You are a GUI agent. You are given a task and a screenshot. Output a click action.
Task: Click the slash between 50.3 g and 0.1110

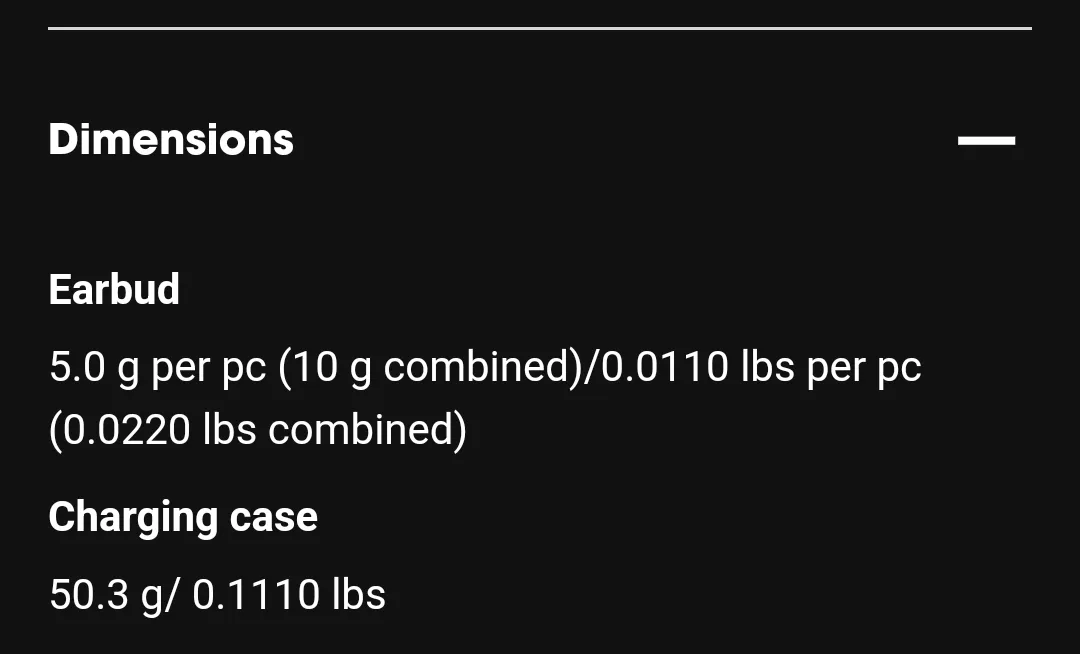172,595
